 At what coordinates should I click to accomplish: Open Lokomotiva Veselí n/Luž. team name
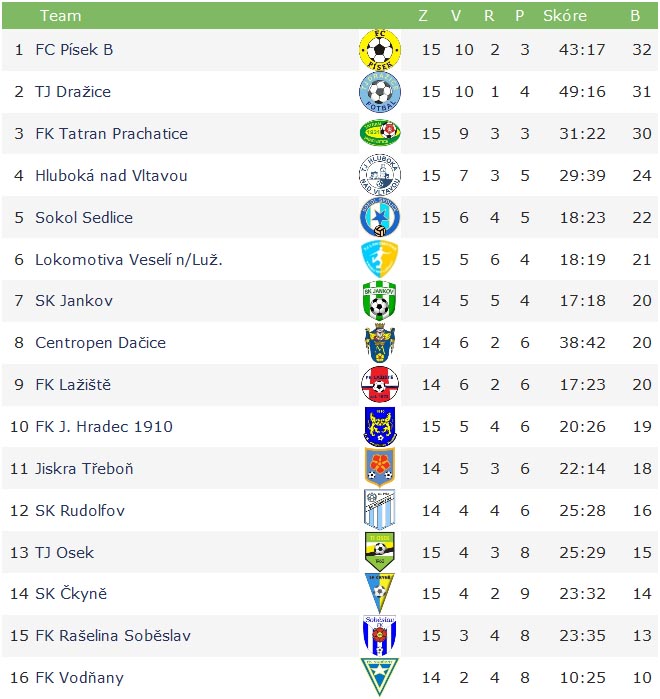pyautogui.click(x=129, y=259)
